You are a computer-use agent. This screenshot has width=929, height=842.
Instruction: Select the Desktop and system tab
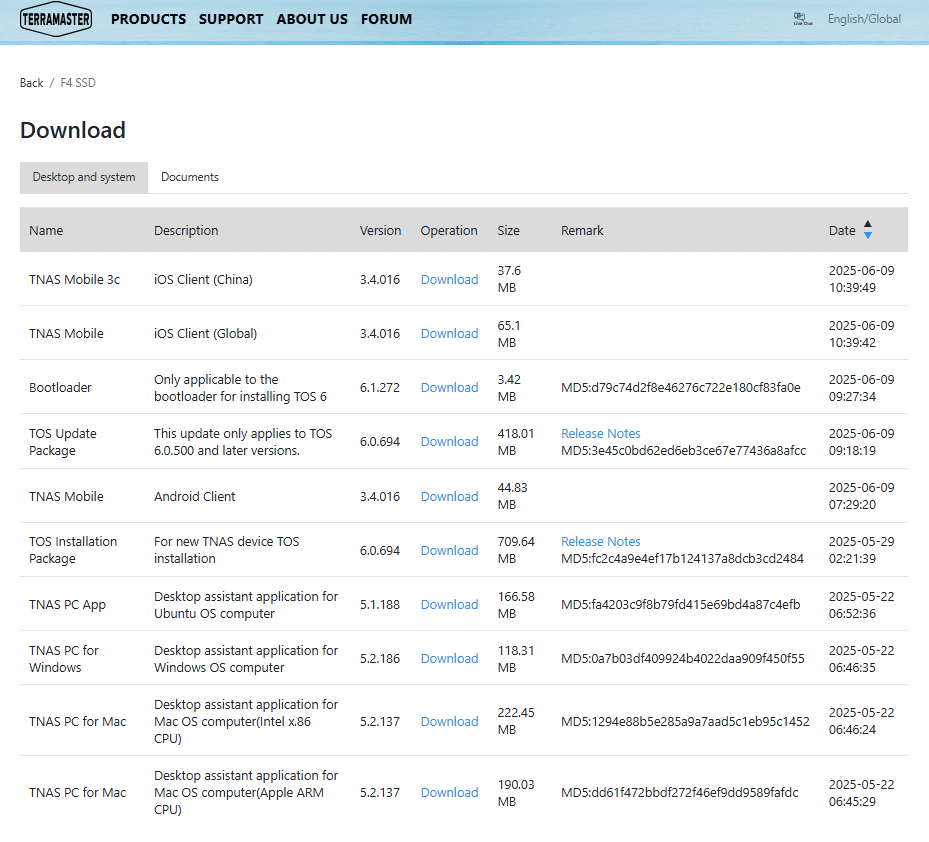pos(84,177)
